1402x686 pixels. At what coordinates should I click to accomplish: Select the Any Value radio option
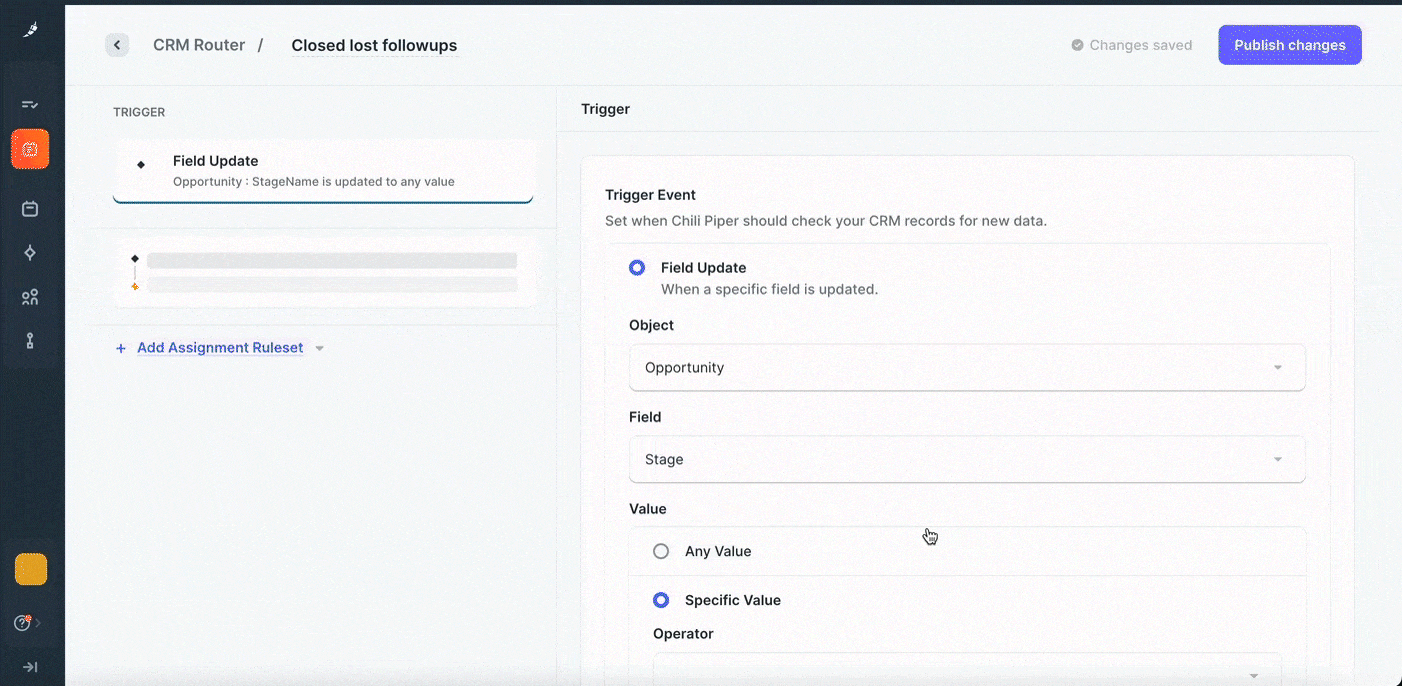661,551
